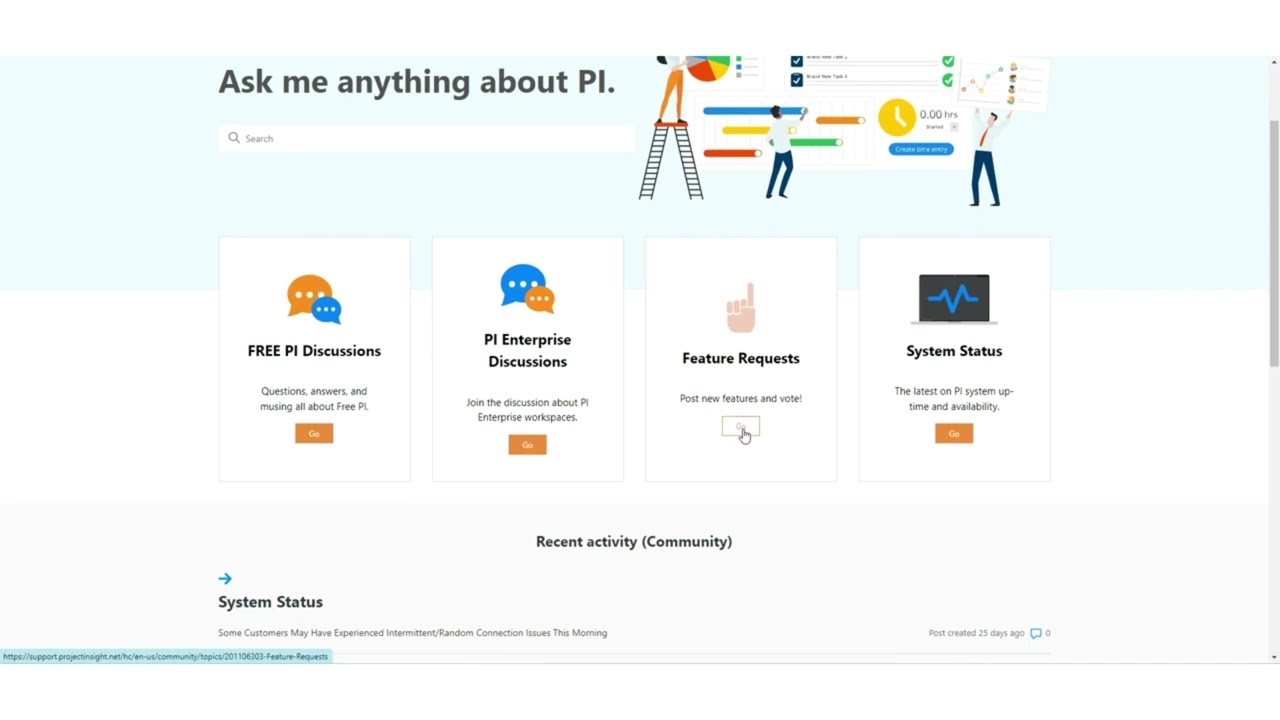Click 'Join the discussion about PI Enterprise' text
The width and height of the screenshot is (1280, 720).
click(527, 410)
